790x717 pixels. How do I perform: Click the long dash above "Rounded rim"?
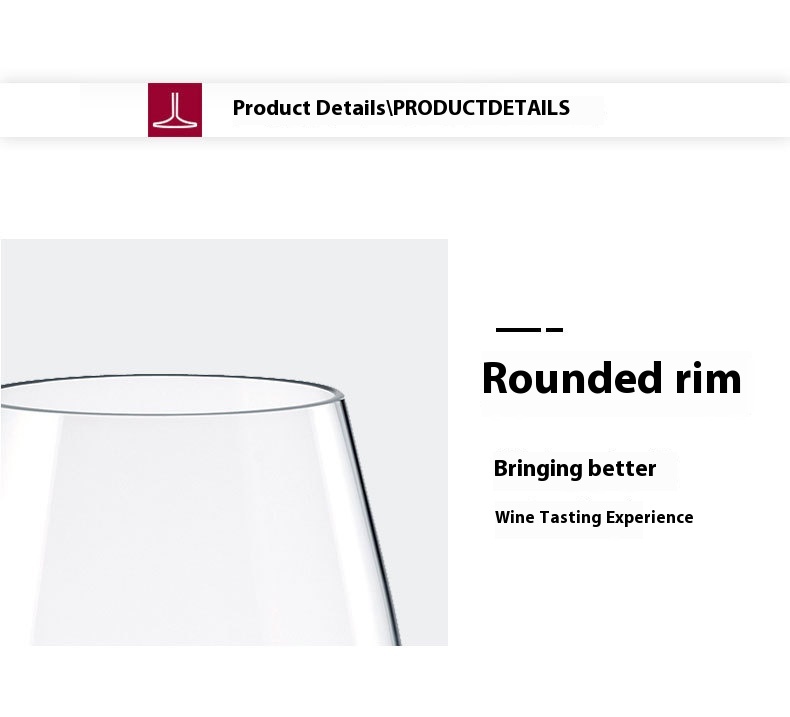coord(518,329)
